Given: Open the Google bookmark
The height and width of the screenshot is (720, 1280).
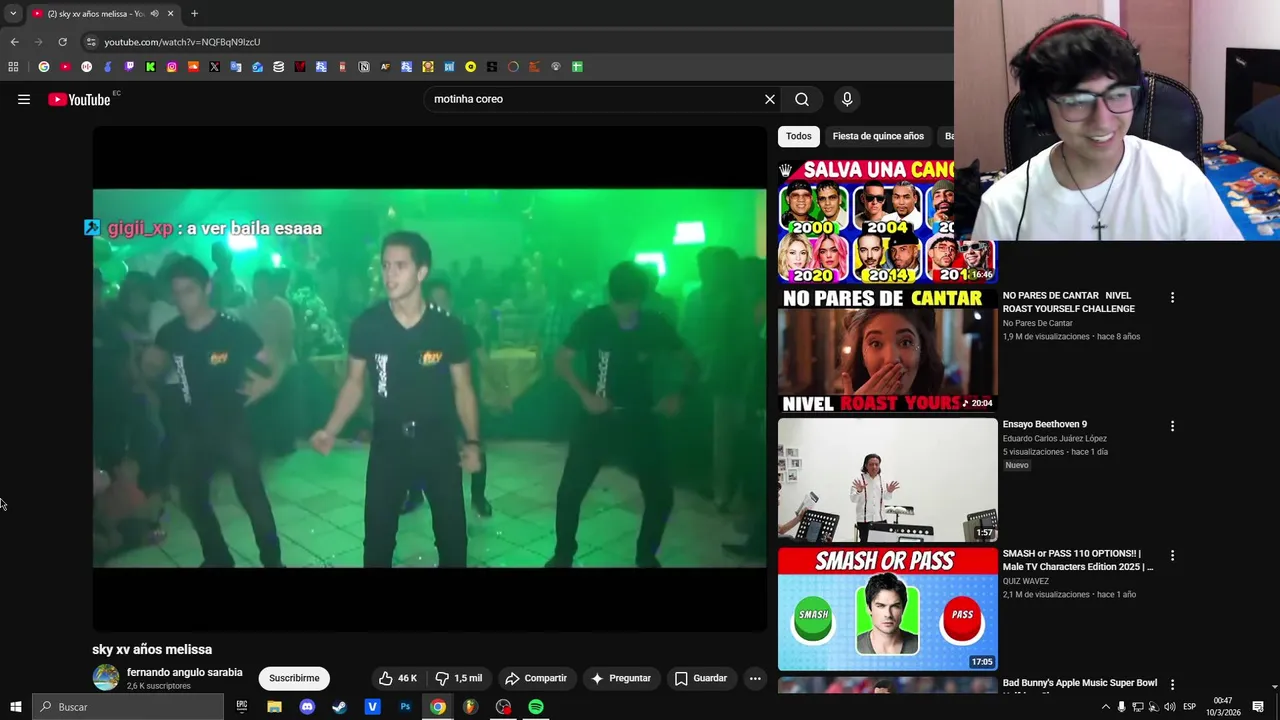Looking at the screenshot, I should click(44, 67).
